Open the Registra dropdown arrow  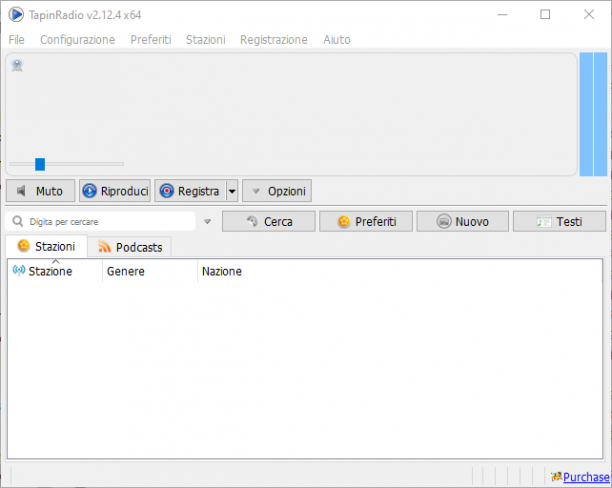232,191
